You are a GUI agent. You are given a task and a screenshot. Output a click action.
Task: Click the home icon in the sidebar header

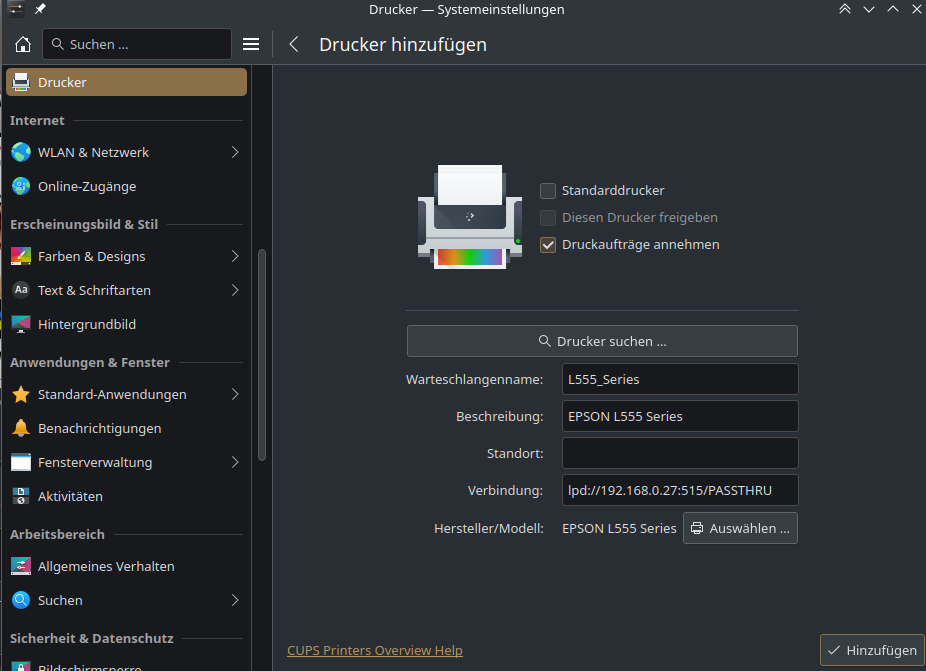pos(22,44)
